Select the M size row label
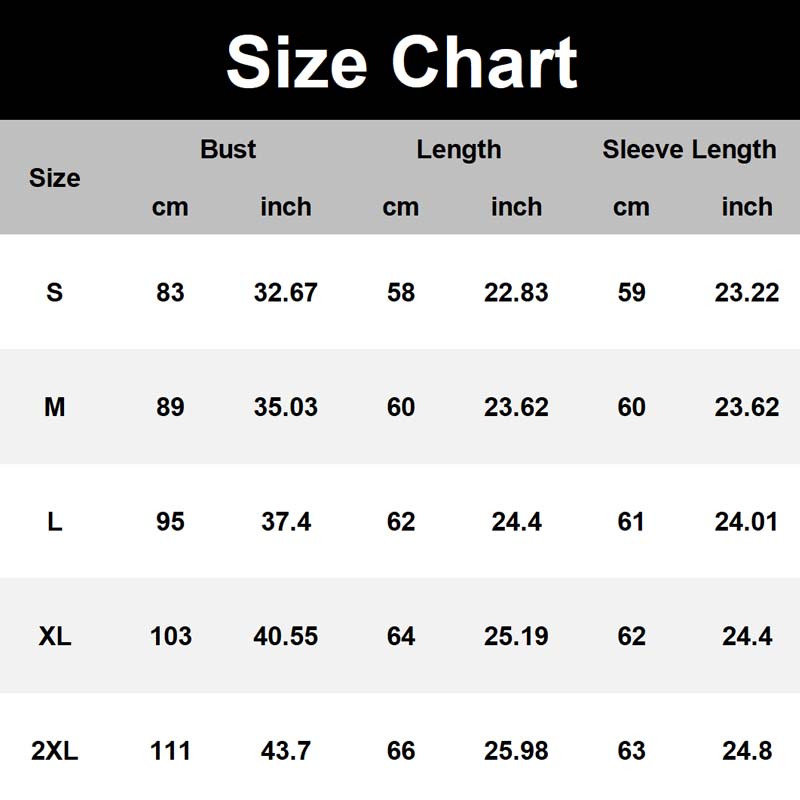This screenshot has width=800, height=800. [x=54, y=407]
